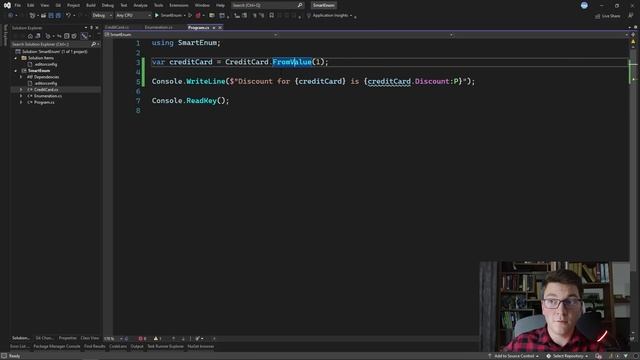Close the Solution Explorer panel
The width and height of the screenshot is (640, 360).
pyautogui.click(x=97, y=28)
